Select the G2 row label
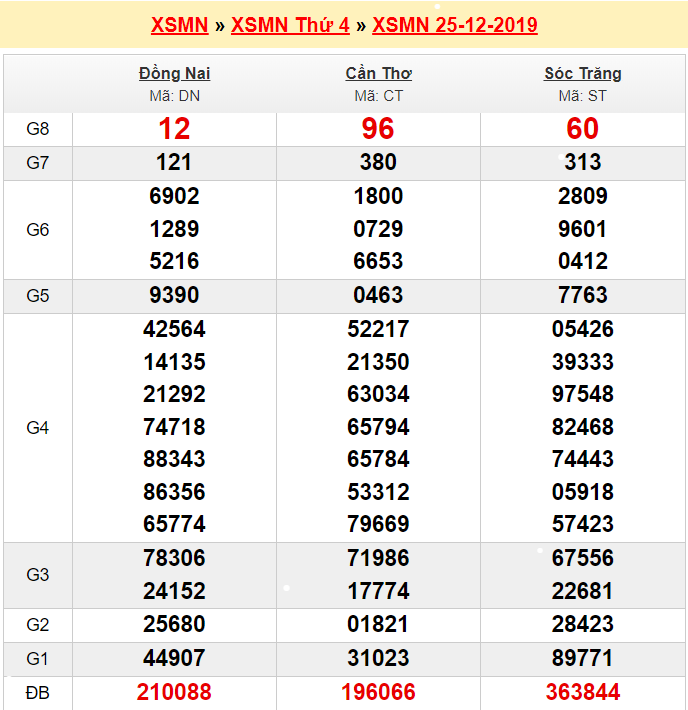The height and width of the screenshot is (710, 688). click(38, 625)
